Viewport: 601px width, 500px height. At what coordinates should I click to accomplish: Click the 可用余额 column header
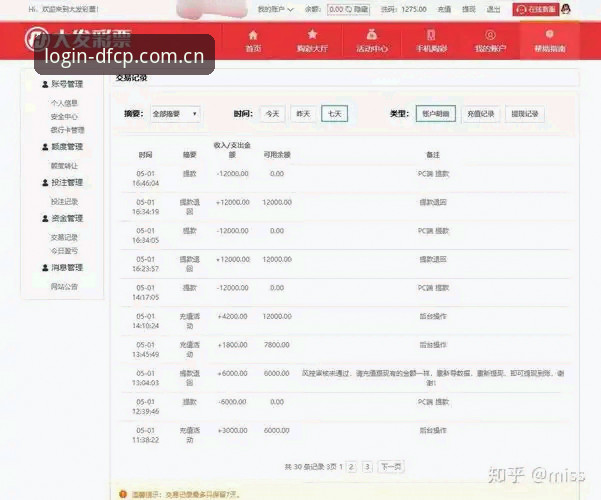277,155
